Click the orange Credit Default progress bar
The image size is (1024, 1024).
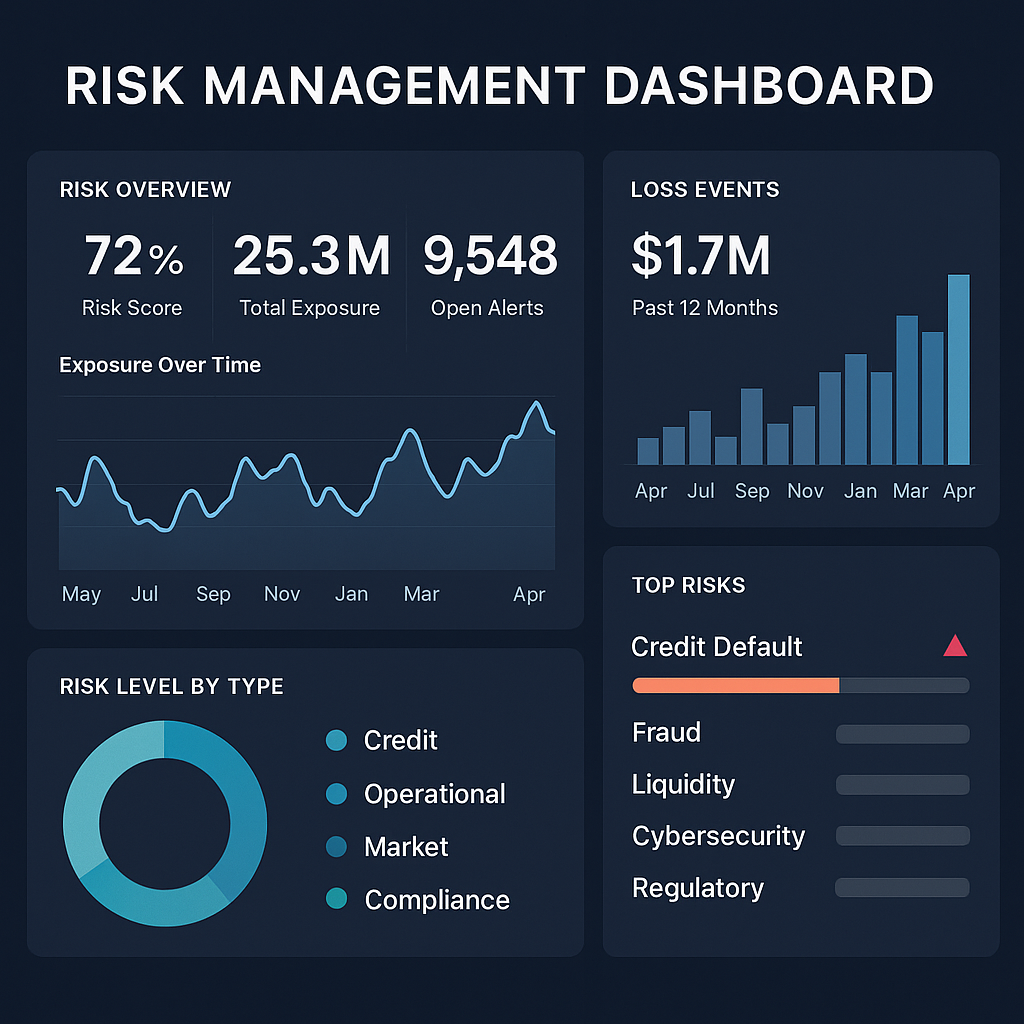pyautogui.click(x=735, y=685)
